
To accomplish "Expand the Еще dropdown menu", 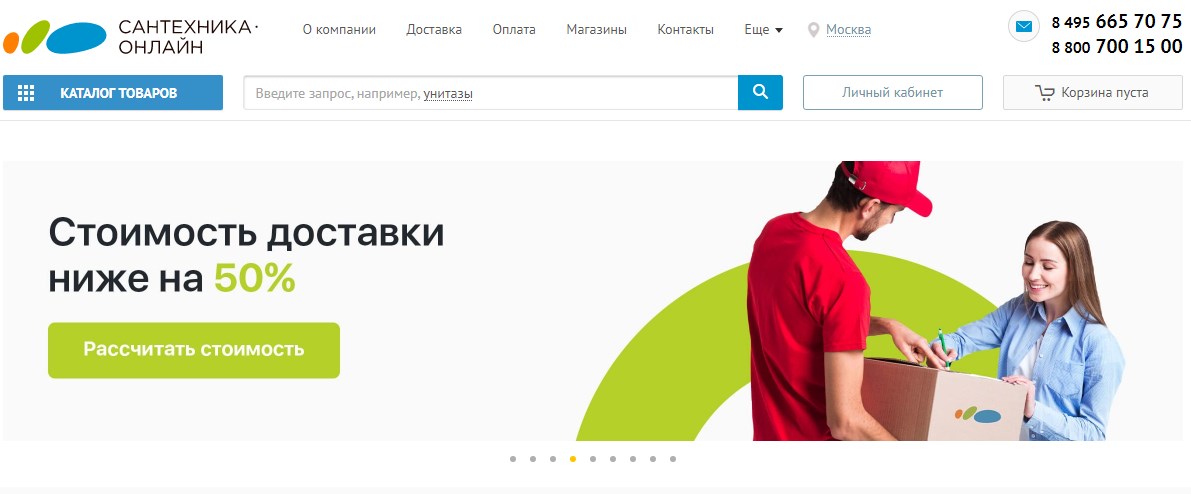I will (x=763, y=30).
